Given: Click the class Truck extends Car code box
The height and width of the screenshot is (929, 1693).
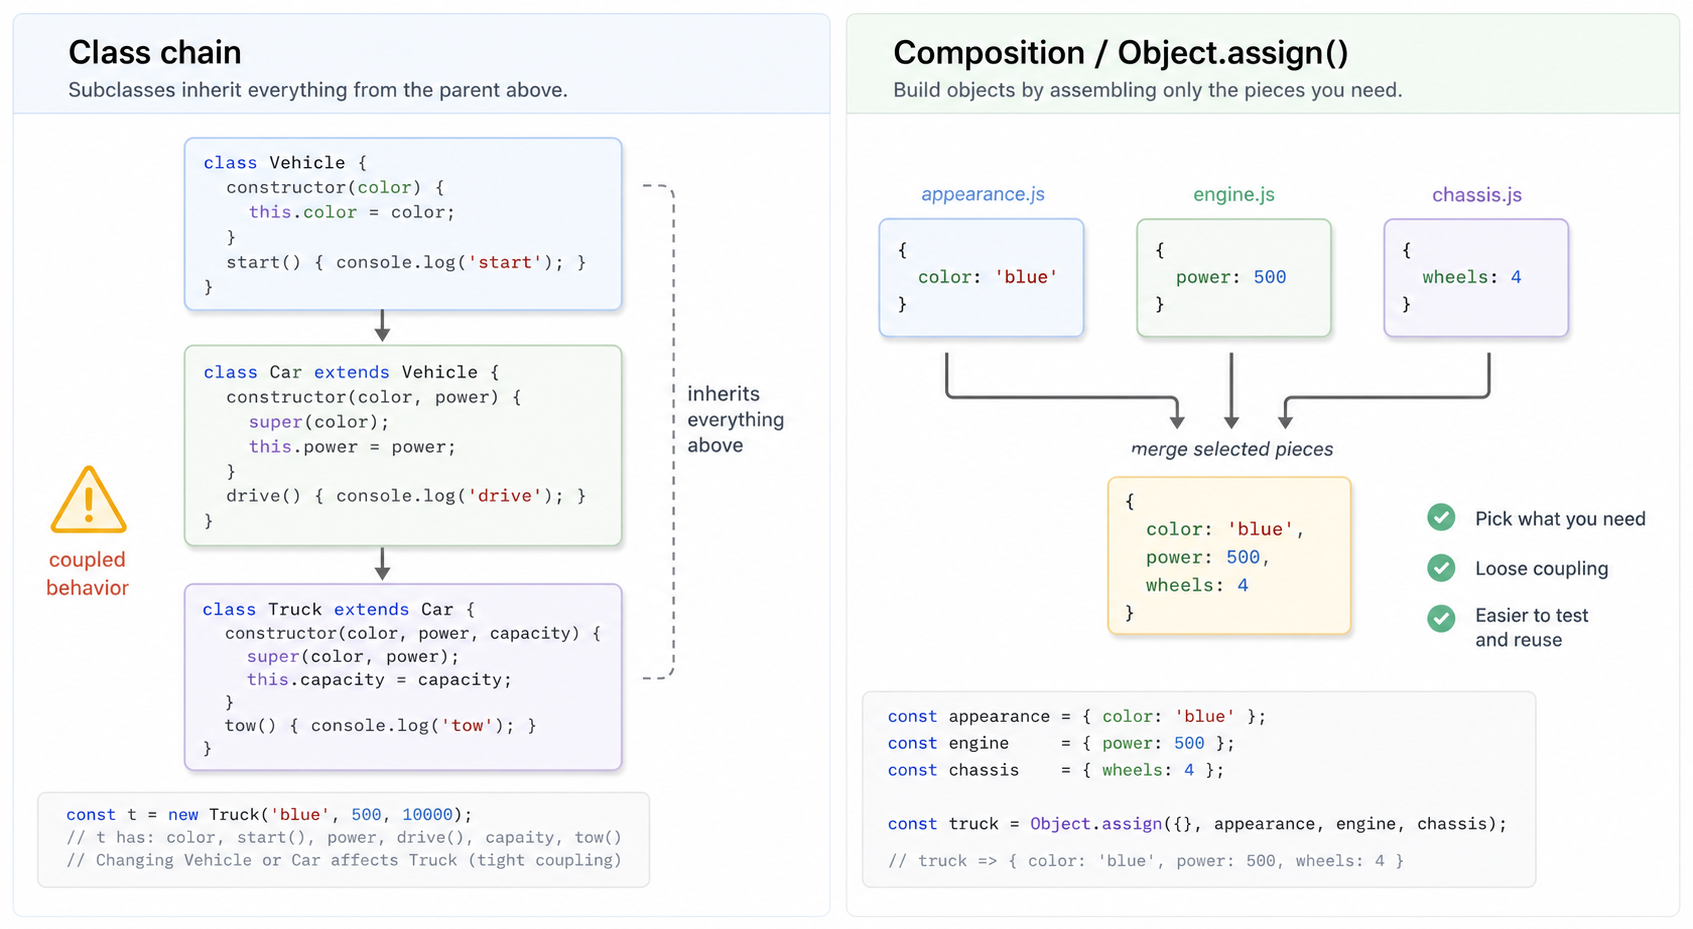Looking at the screenshot, I should click(x=403, y=677).
